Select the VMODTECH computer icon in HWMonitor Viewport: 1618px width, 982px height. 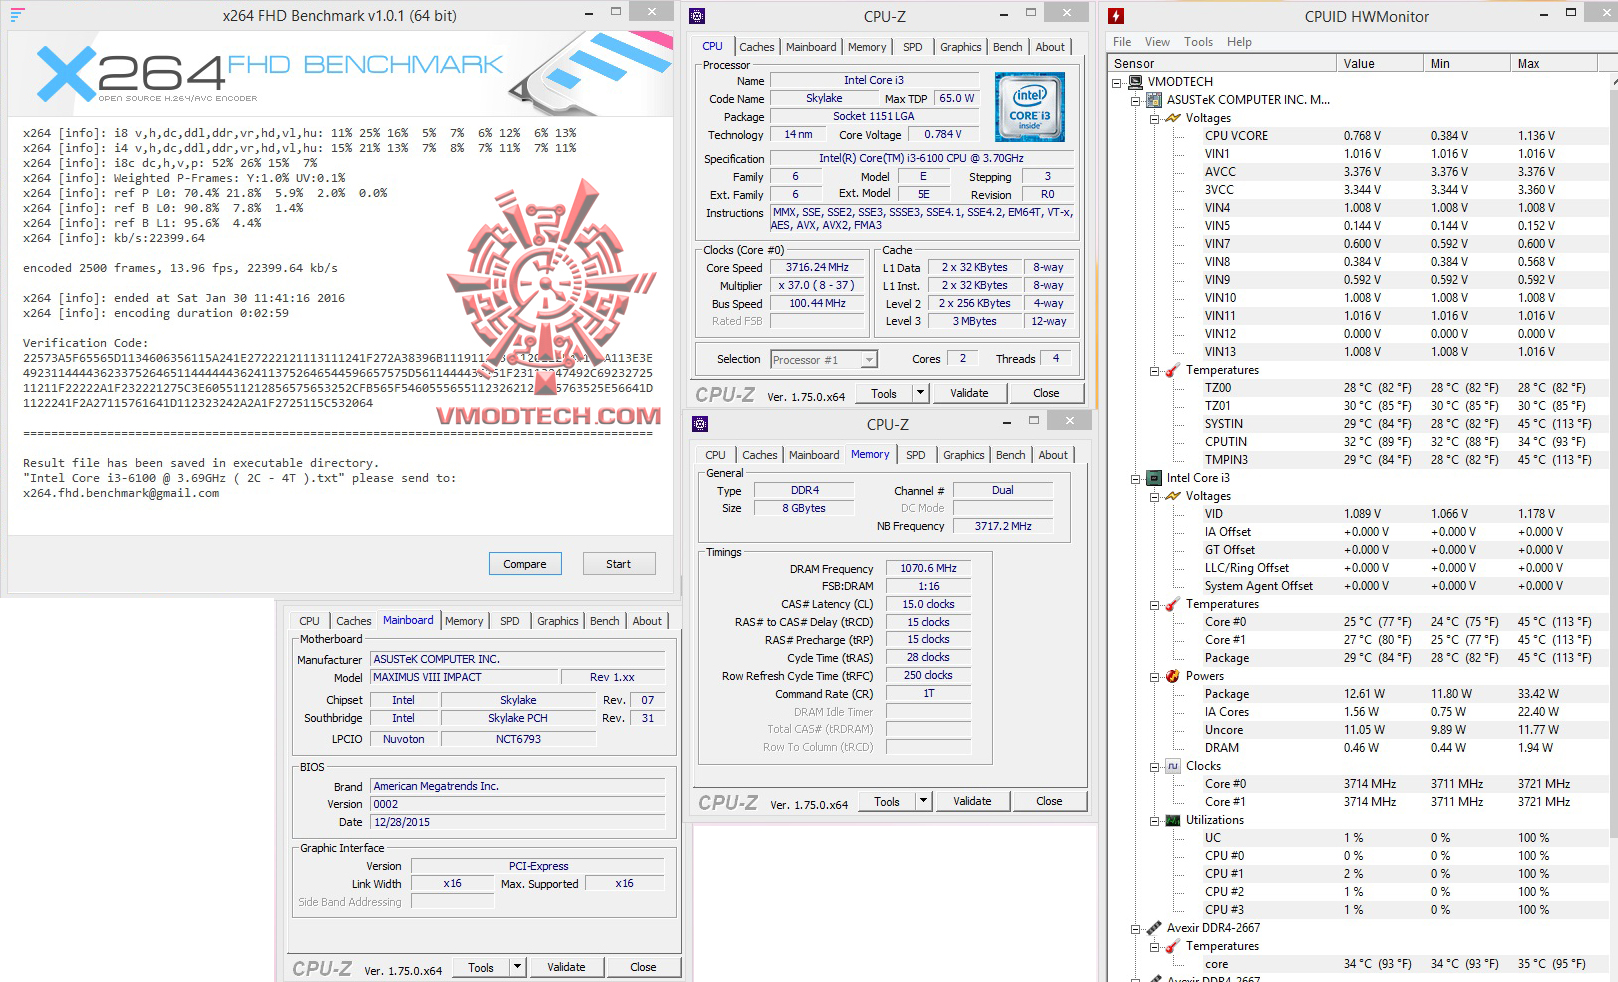point(1137,82)
